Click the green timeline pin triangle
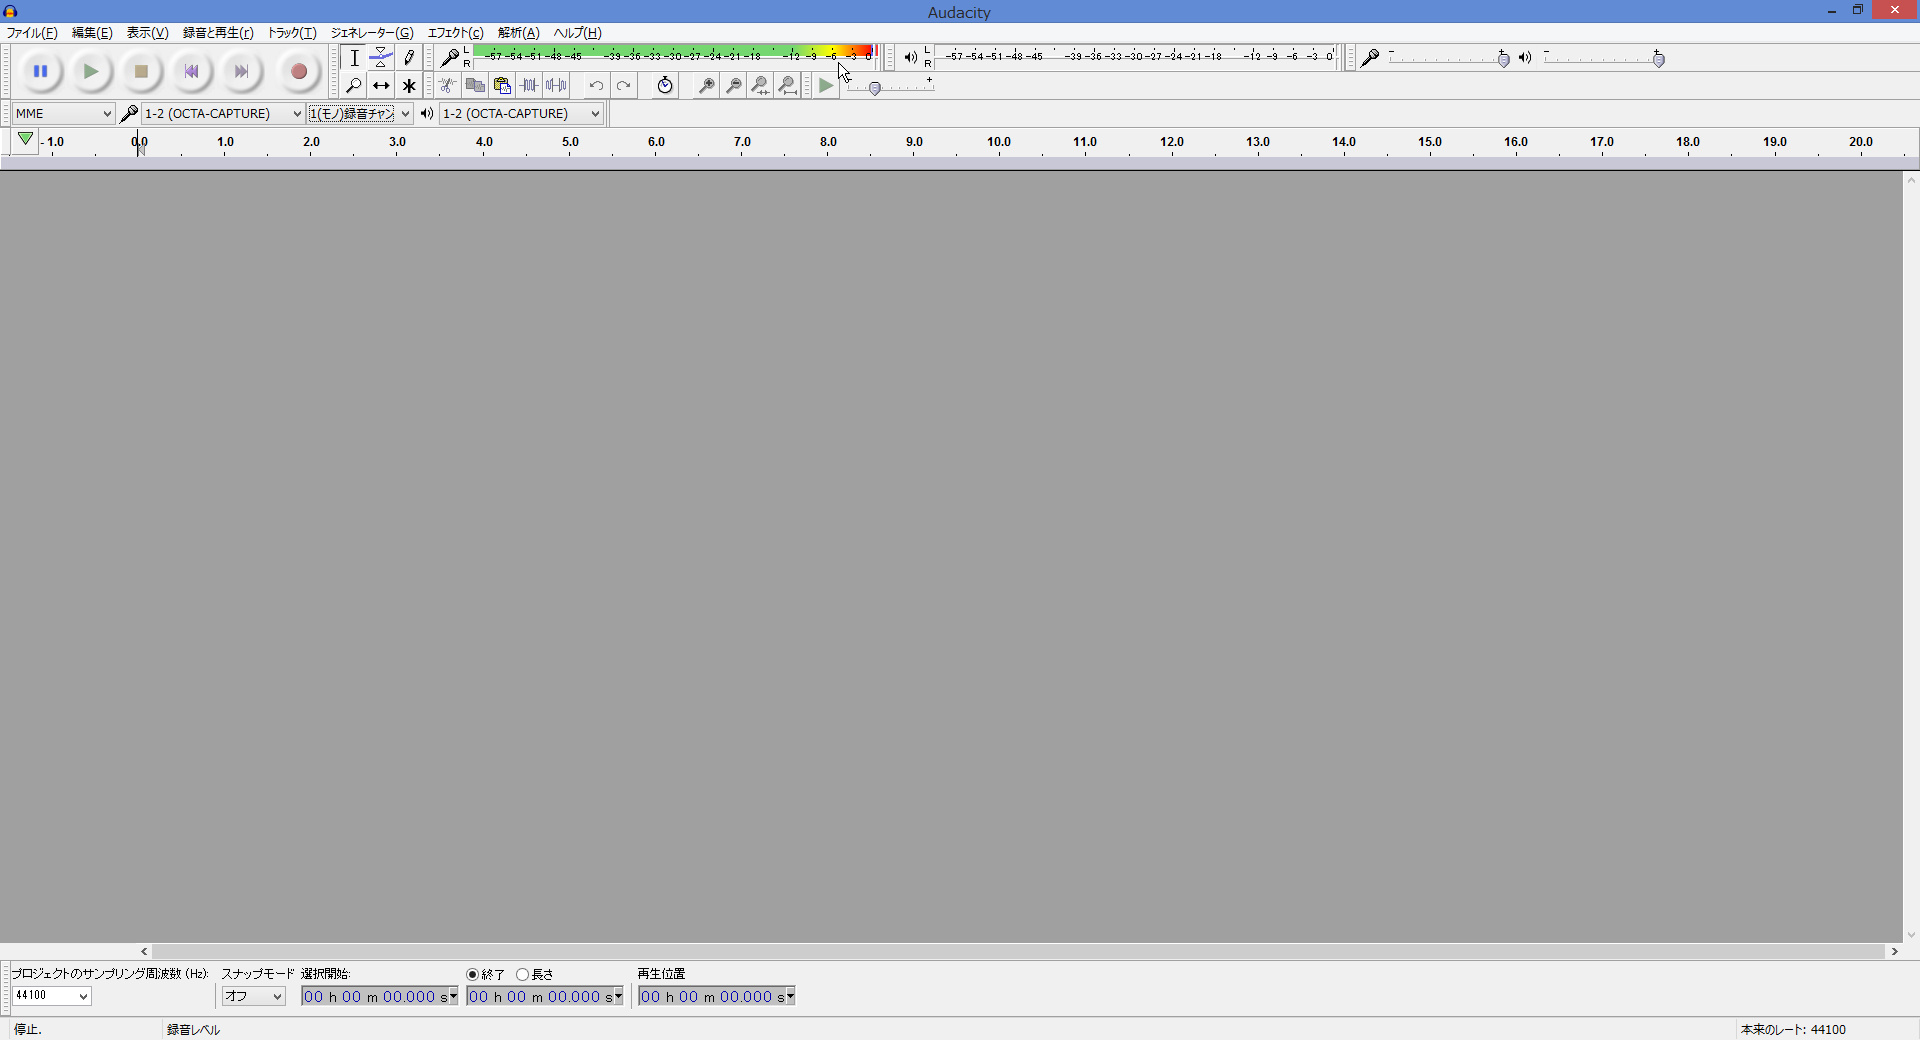The height and width of the screenshot is (1040, 1920). coord(26,140)
